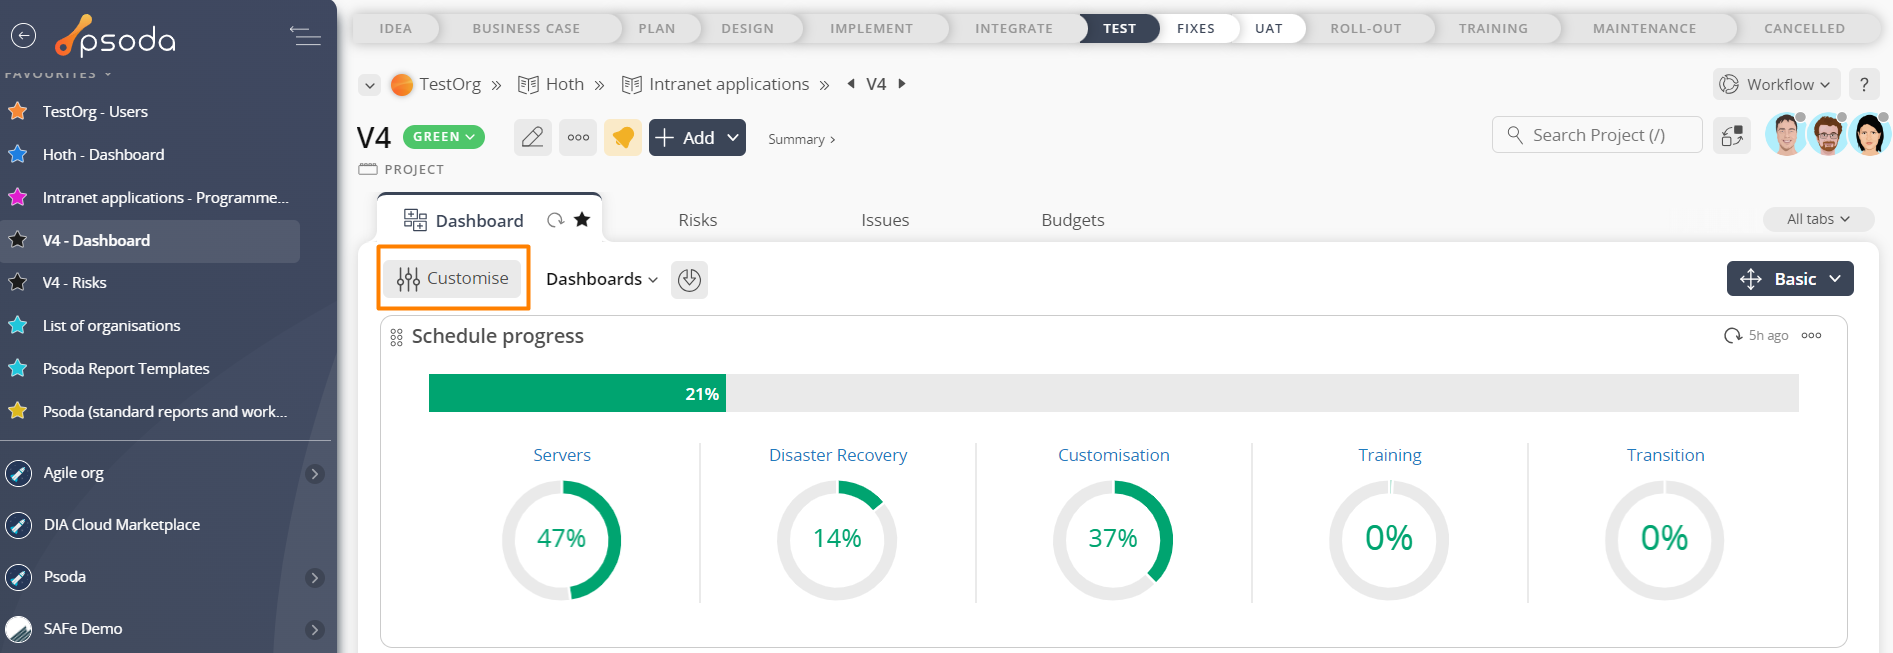1893x653 pixels.
Task: Click the 47% Servers progress ring
Action: (562, 540)
